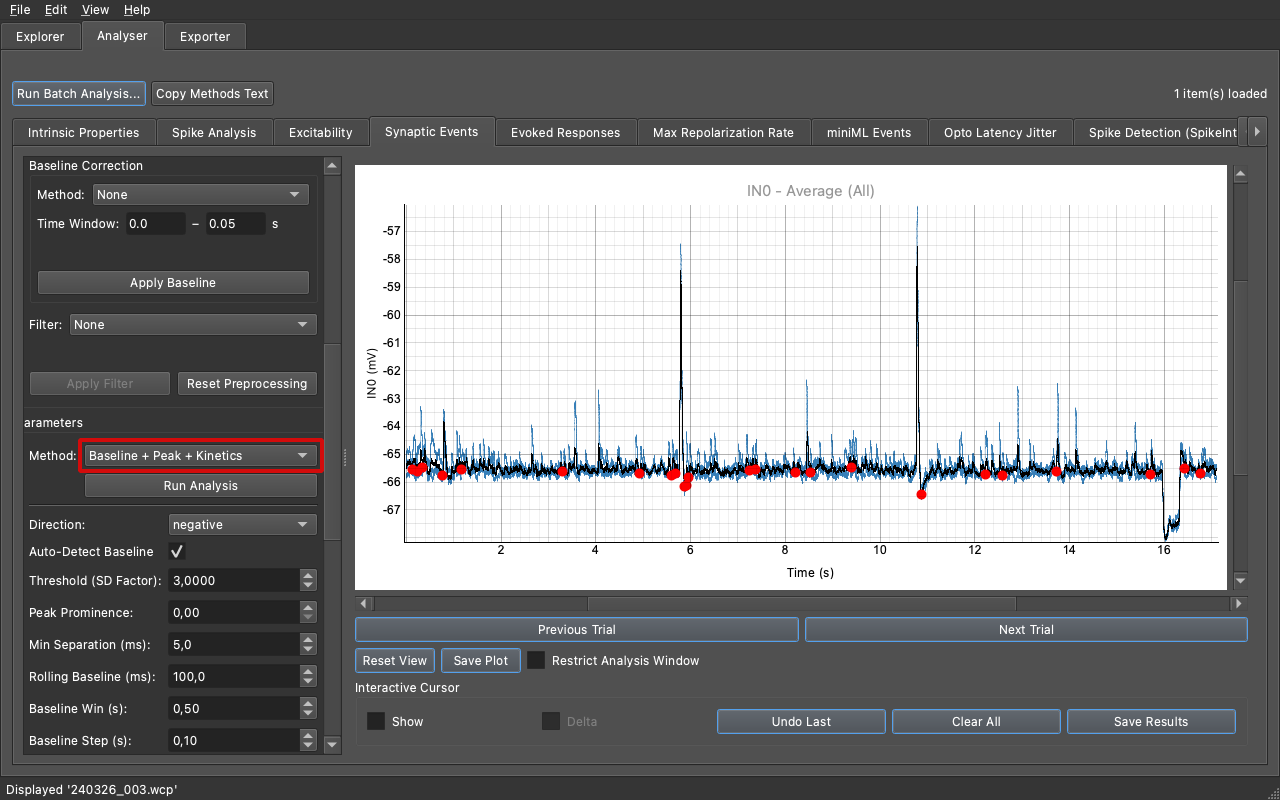This screenshot has width=1280, height=800.
Task: Open the Edit menu
Action: (56, 10)
